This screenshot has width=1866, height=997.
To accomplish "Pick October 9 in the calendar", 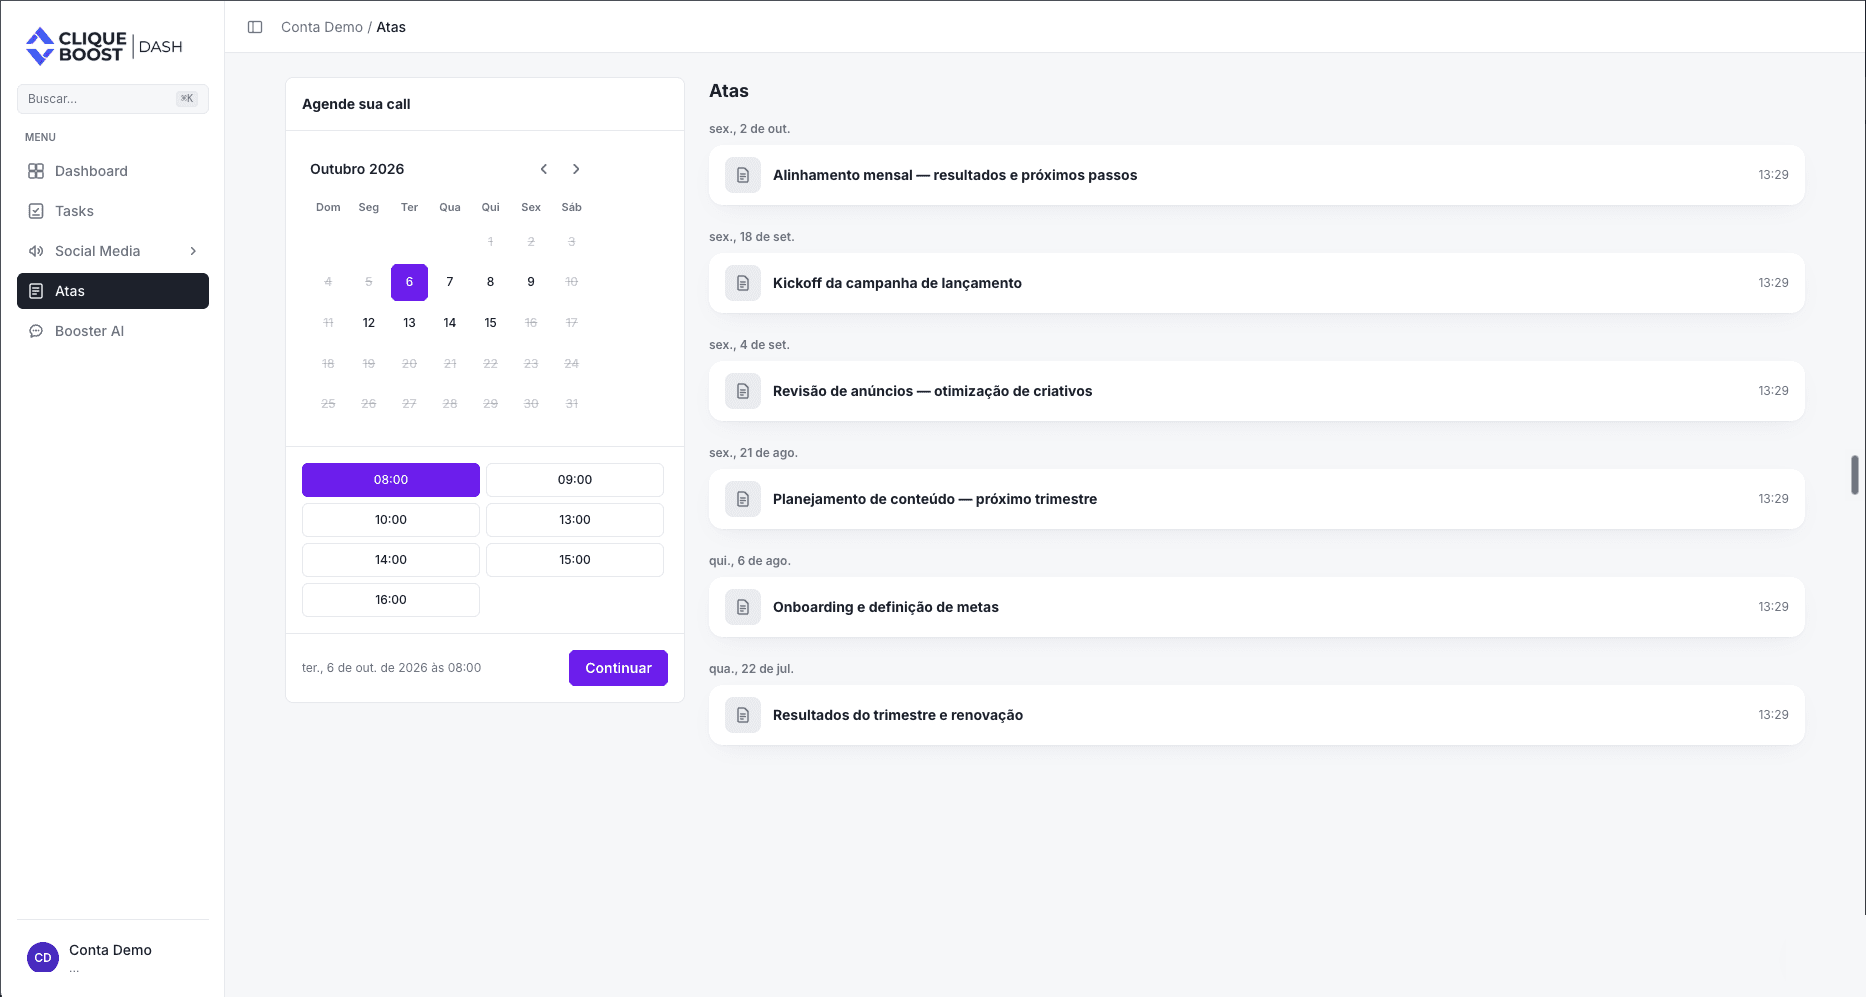I will [x=531, y=282].
